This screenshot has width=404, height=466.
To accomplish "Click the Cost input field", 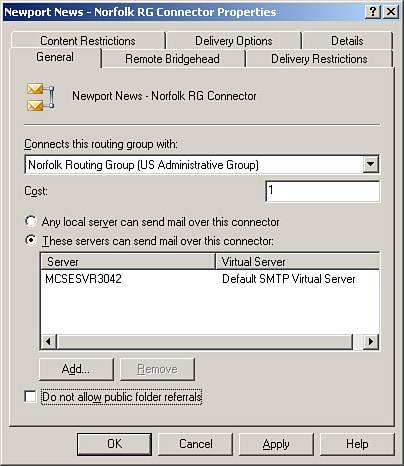I will tap(322, 191).
